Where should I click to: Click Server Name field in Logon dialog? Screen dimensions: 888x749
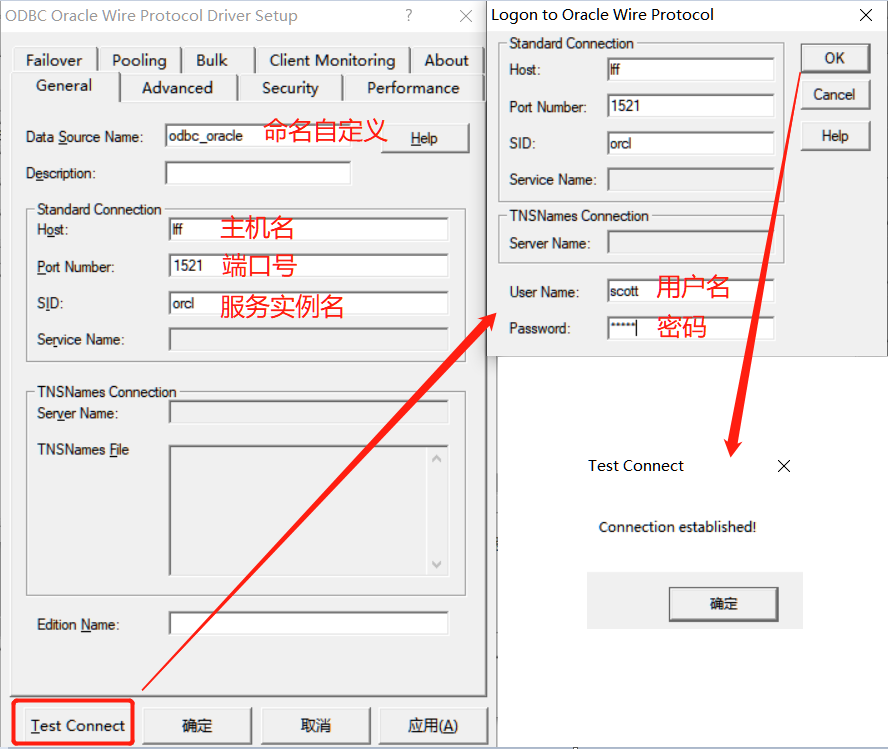click(x=690, y=243)
